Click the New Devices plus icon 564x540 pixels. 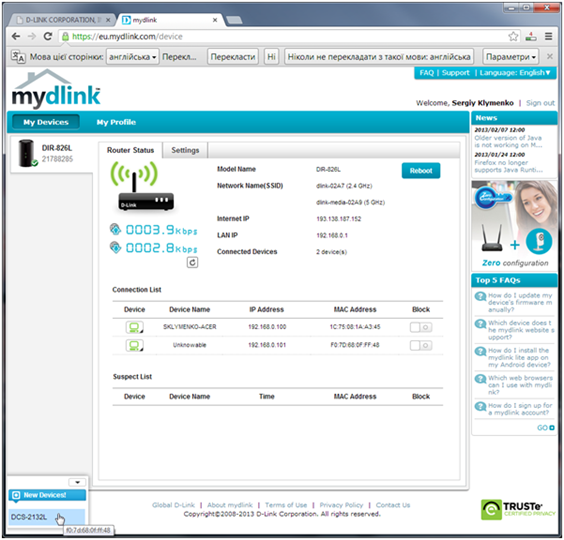point(16,495)
